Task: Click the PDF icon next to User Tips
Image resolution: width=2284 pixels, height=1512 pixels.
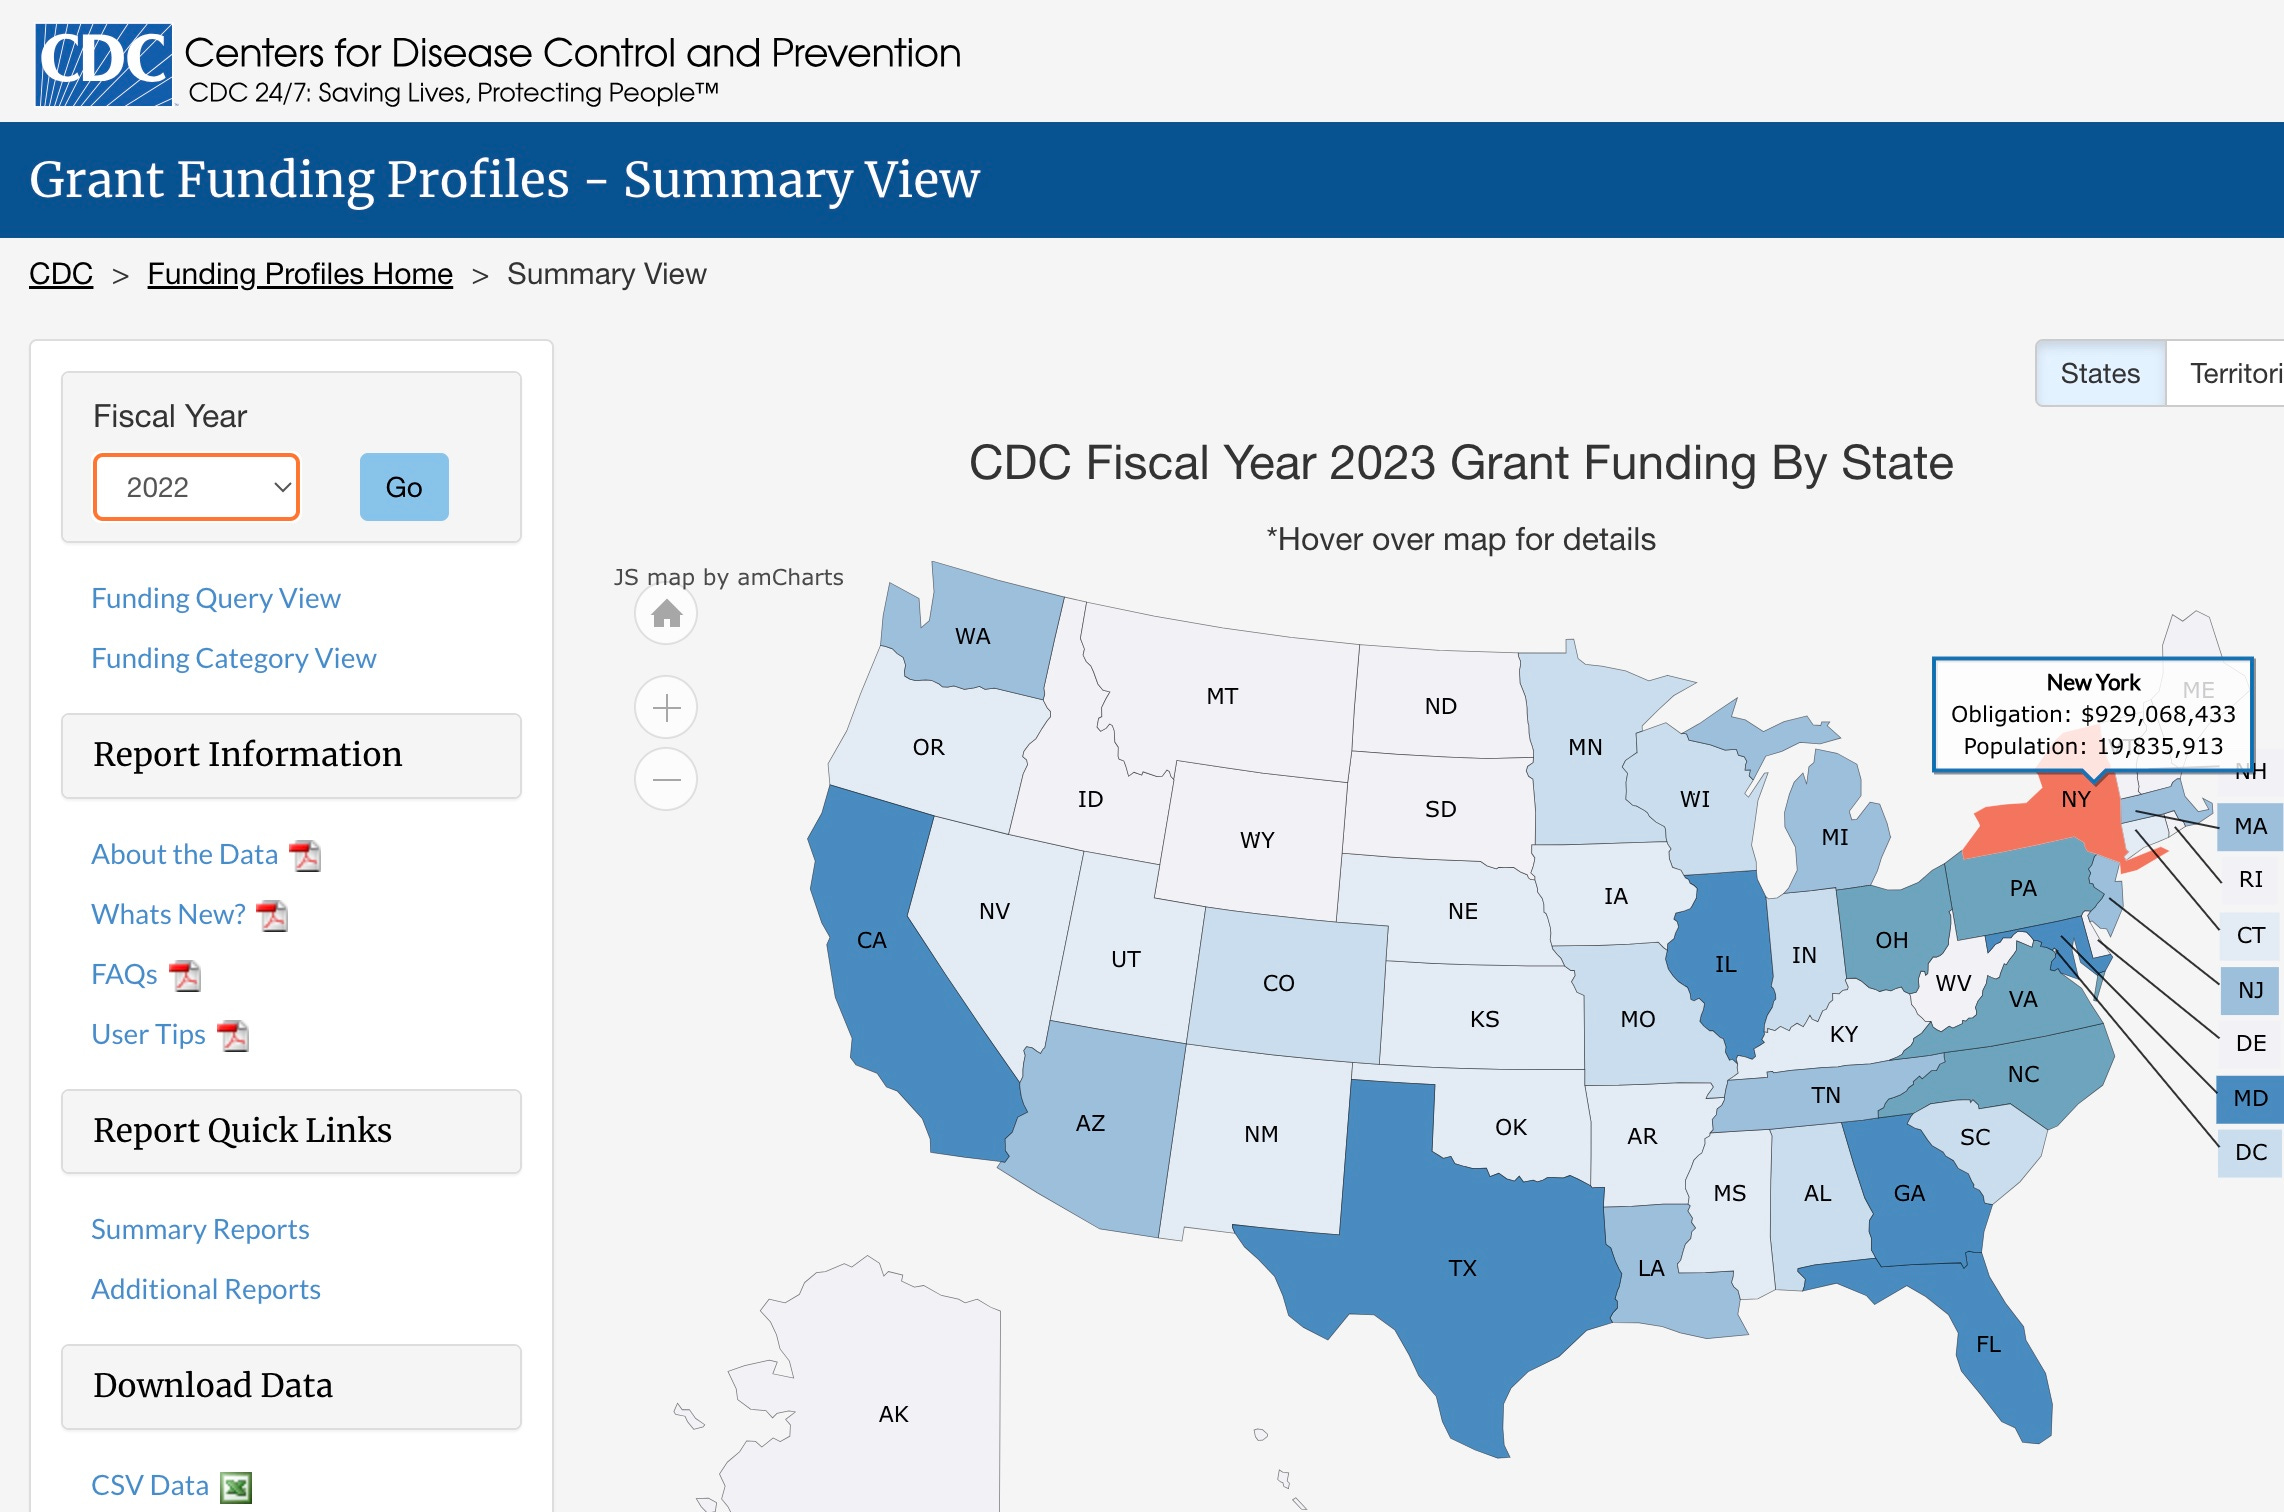Action: click(x=233, y=1036)
